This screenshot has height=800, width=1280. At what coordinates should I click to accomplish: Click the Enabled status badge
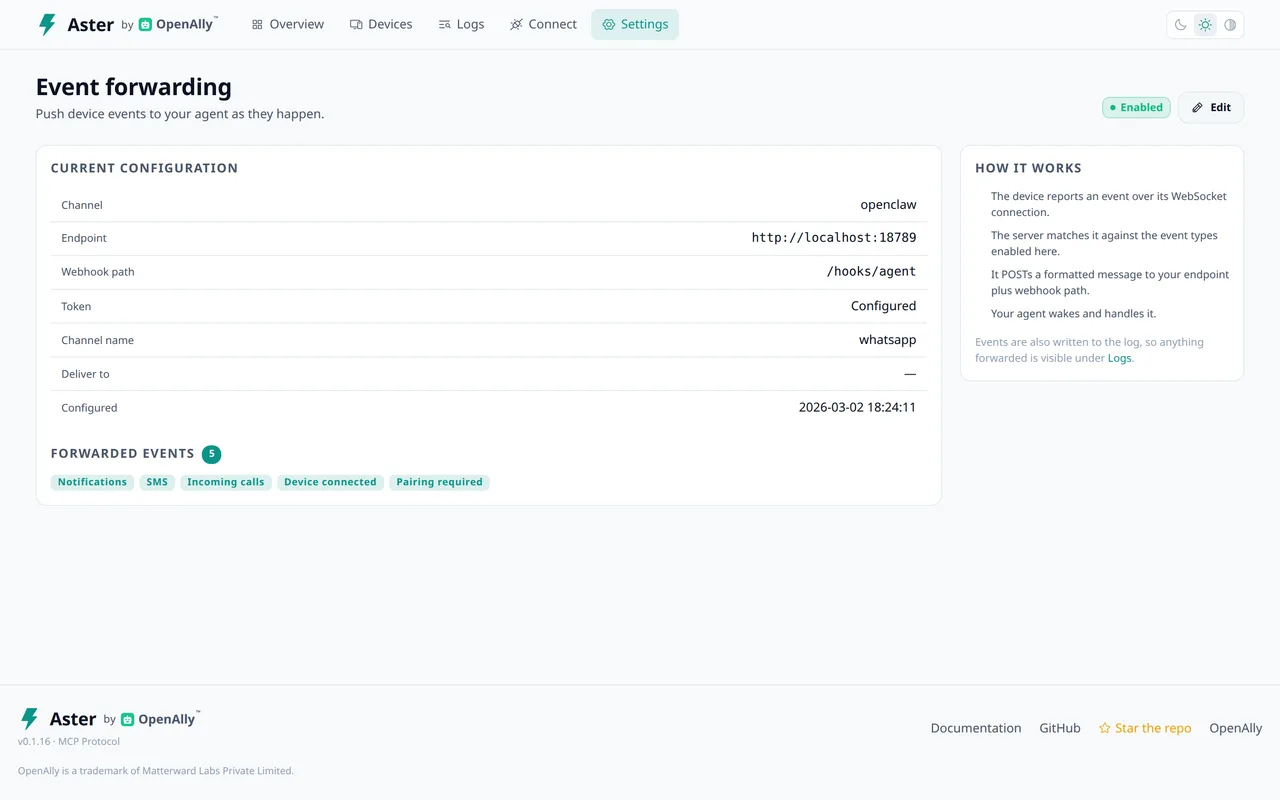(x=1136, y=107)
